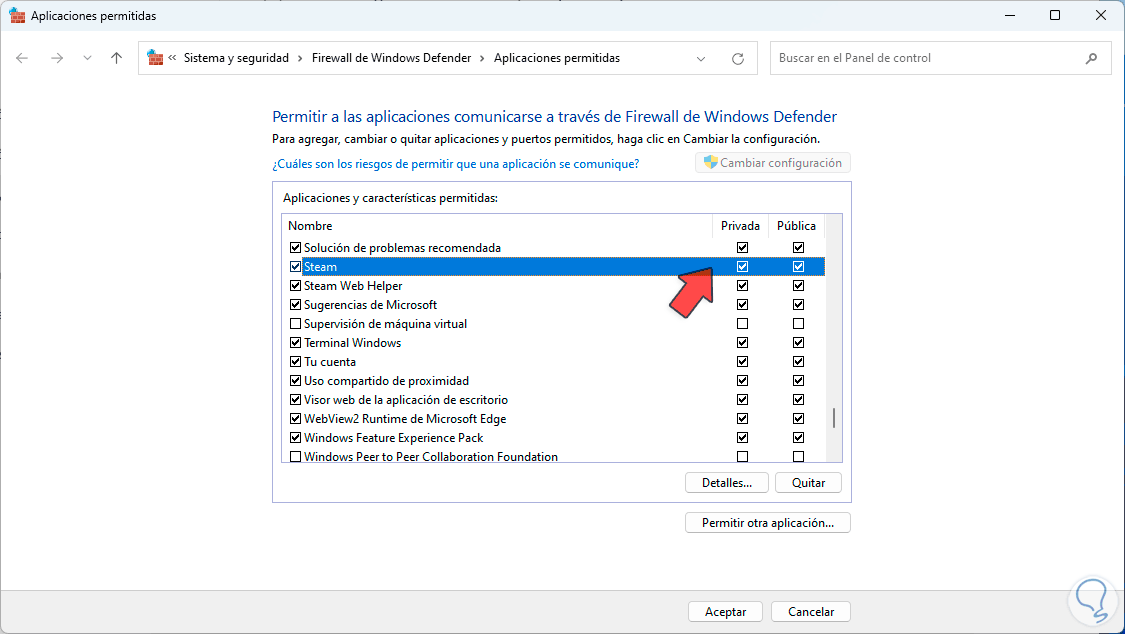Viewport: 1125px width, 634px height.
Task: Click the window title firewall icon
Action: click(x=17, y=15)
